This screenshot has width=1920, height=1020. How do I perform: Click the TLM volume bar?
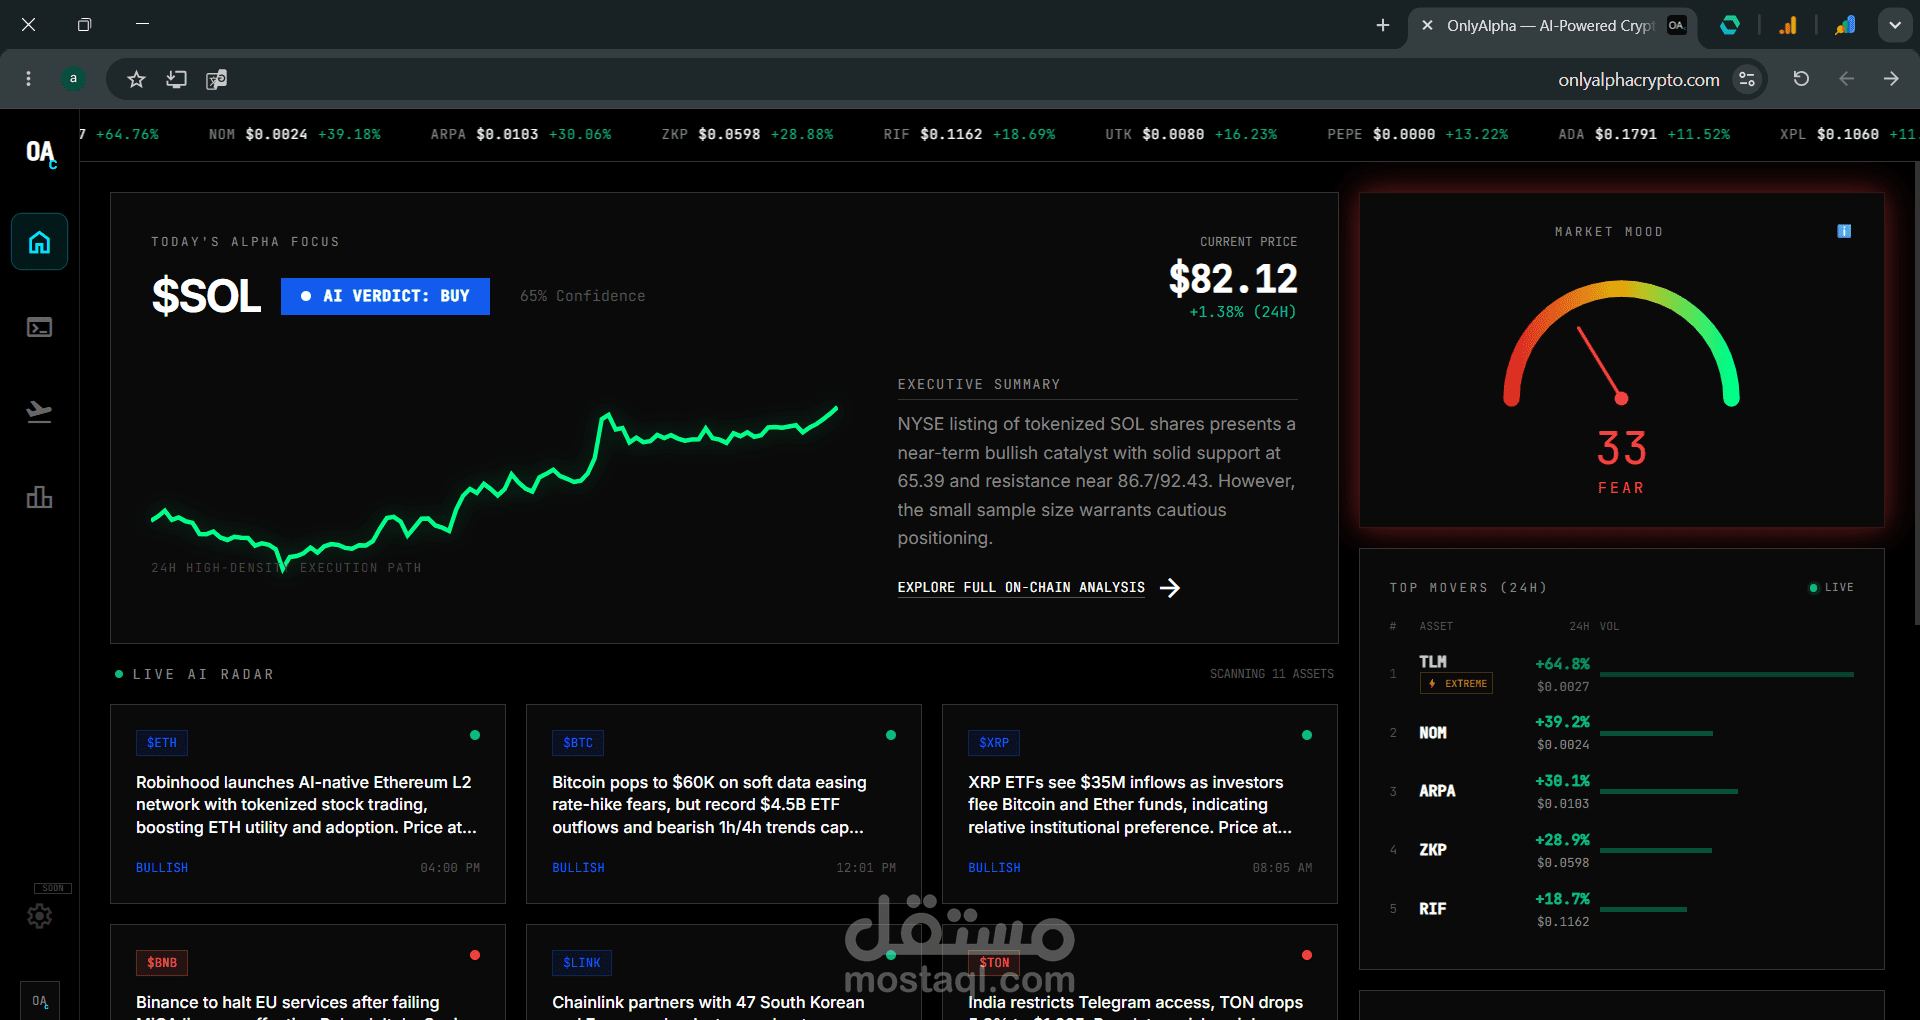click(x=1727, y=675)
